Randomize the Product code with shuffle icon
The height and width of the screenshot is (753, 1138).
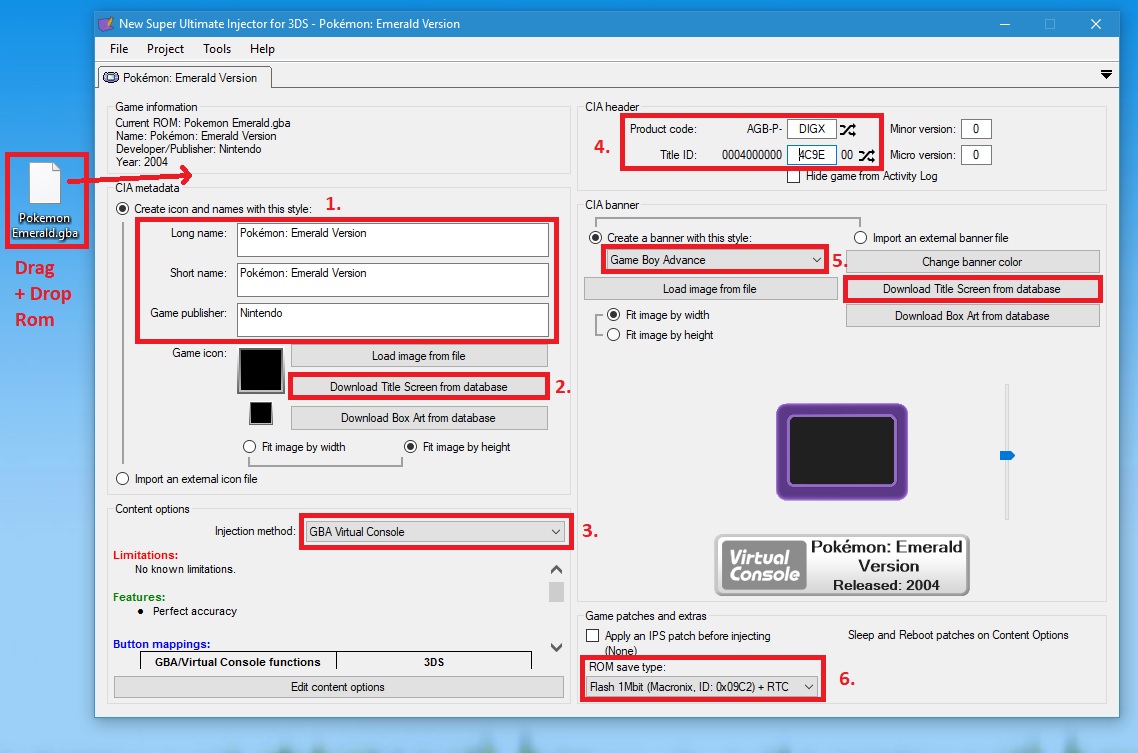point(848,130)
